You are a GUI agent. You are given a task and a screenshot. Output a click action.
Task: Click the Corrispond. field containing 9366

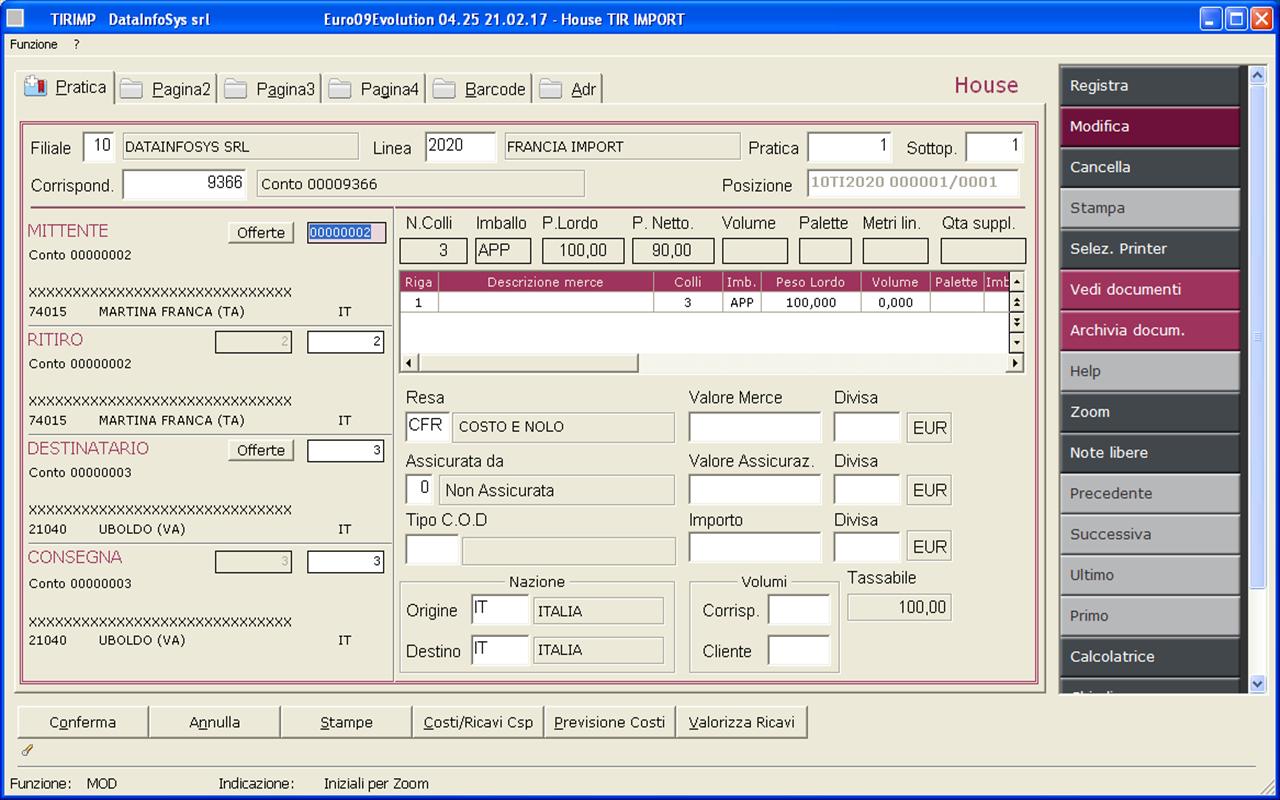(x=185, y=184)
